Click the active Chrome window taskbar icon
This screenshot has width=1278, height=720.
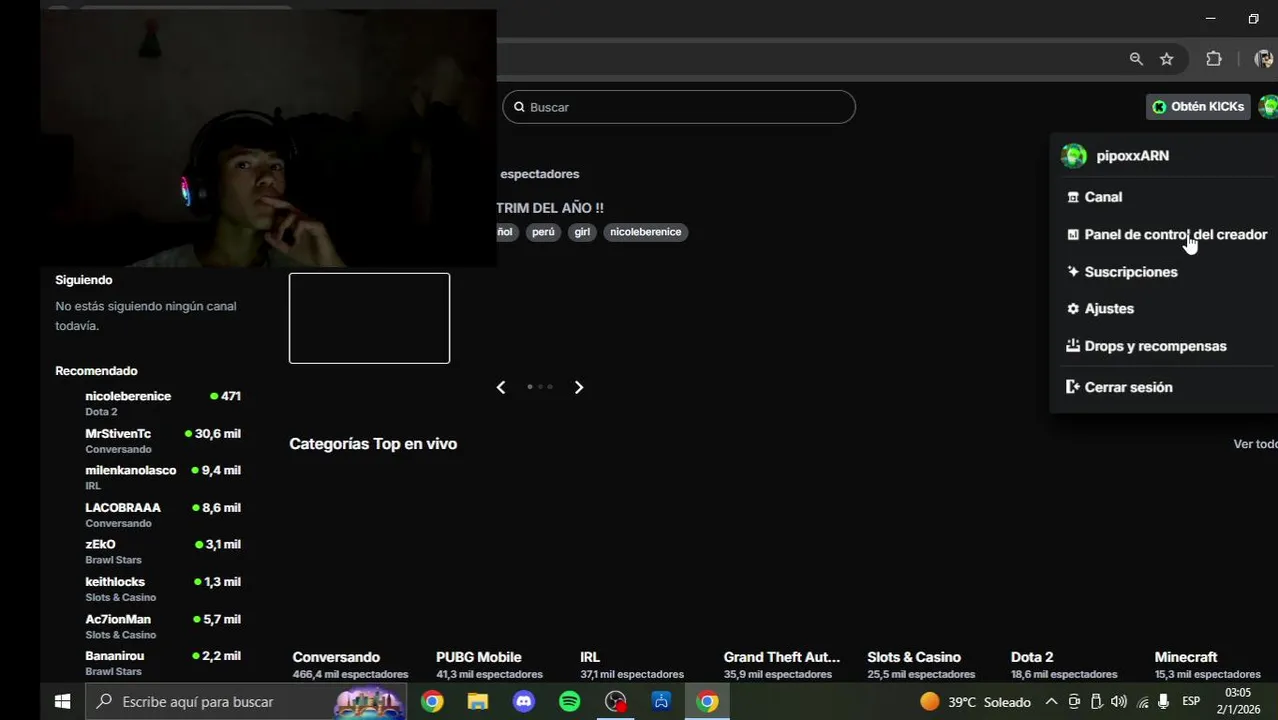[x=707, y=702]
